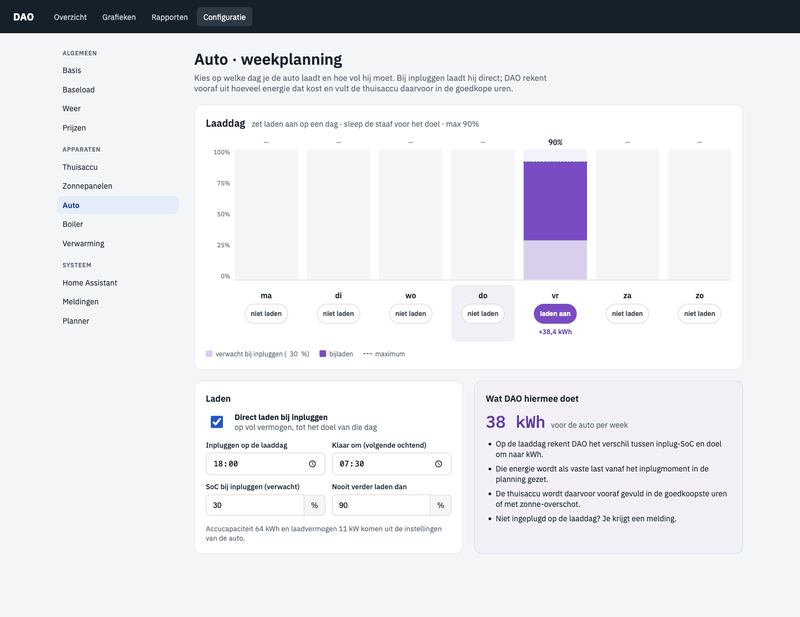Image resolution: width=800 pixels, height=617 pixels.
Task: Click the 18:00 plug-in time field
Action: 265,464
